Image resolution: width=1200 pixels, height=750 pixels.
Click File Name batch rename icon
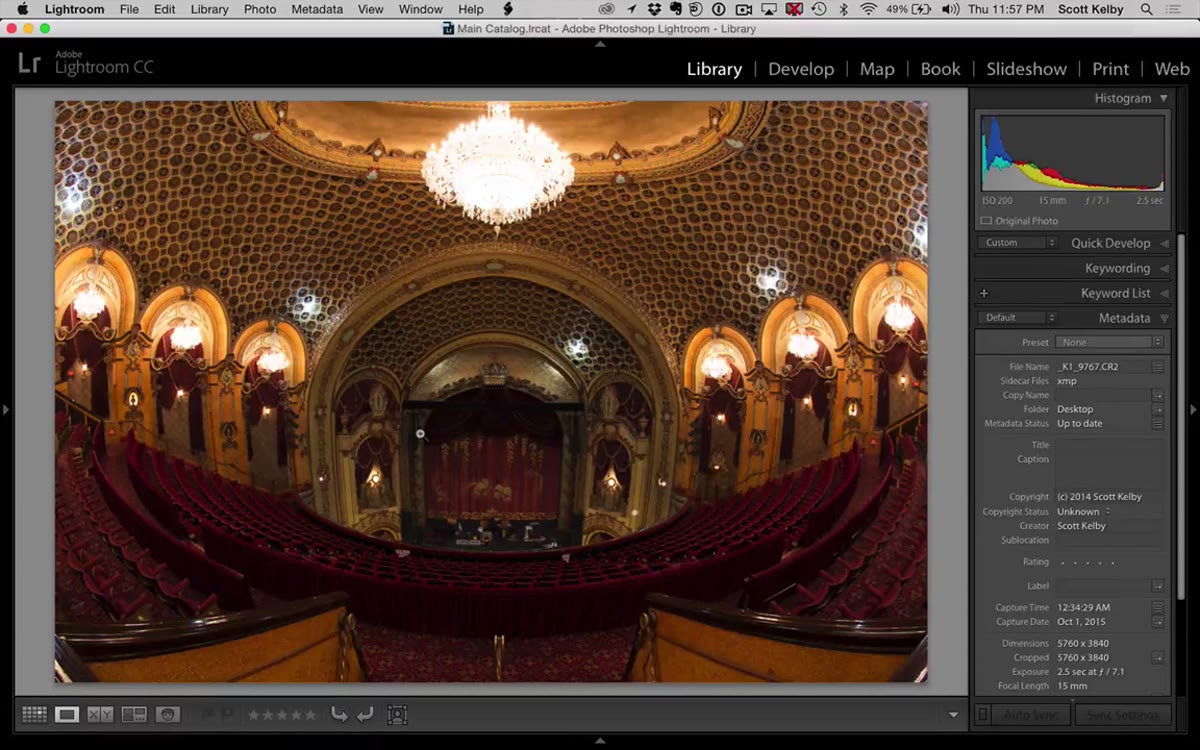1158,367
